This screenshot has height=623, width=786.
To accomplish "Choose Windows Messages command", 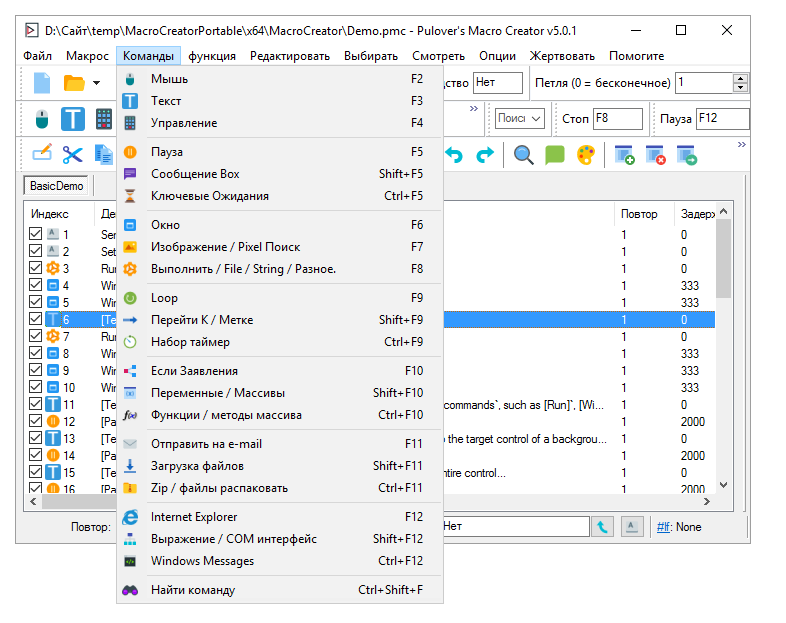I will click(280, 561).
